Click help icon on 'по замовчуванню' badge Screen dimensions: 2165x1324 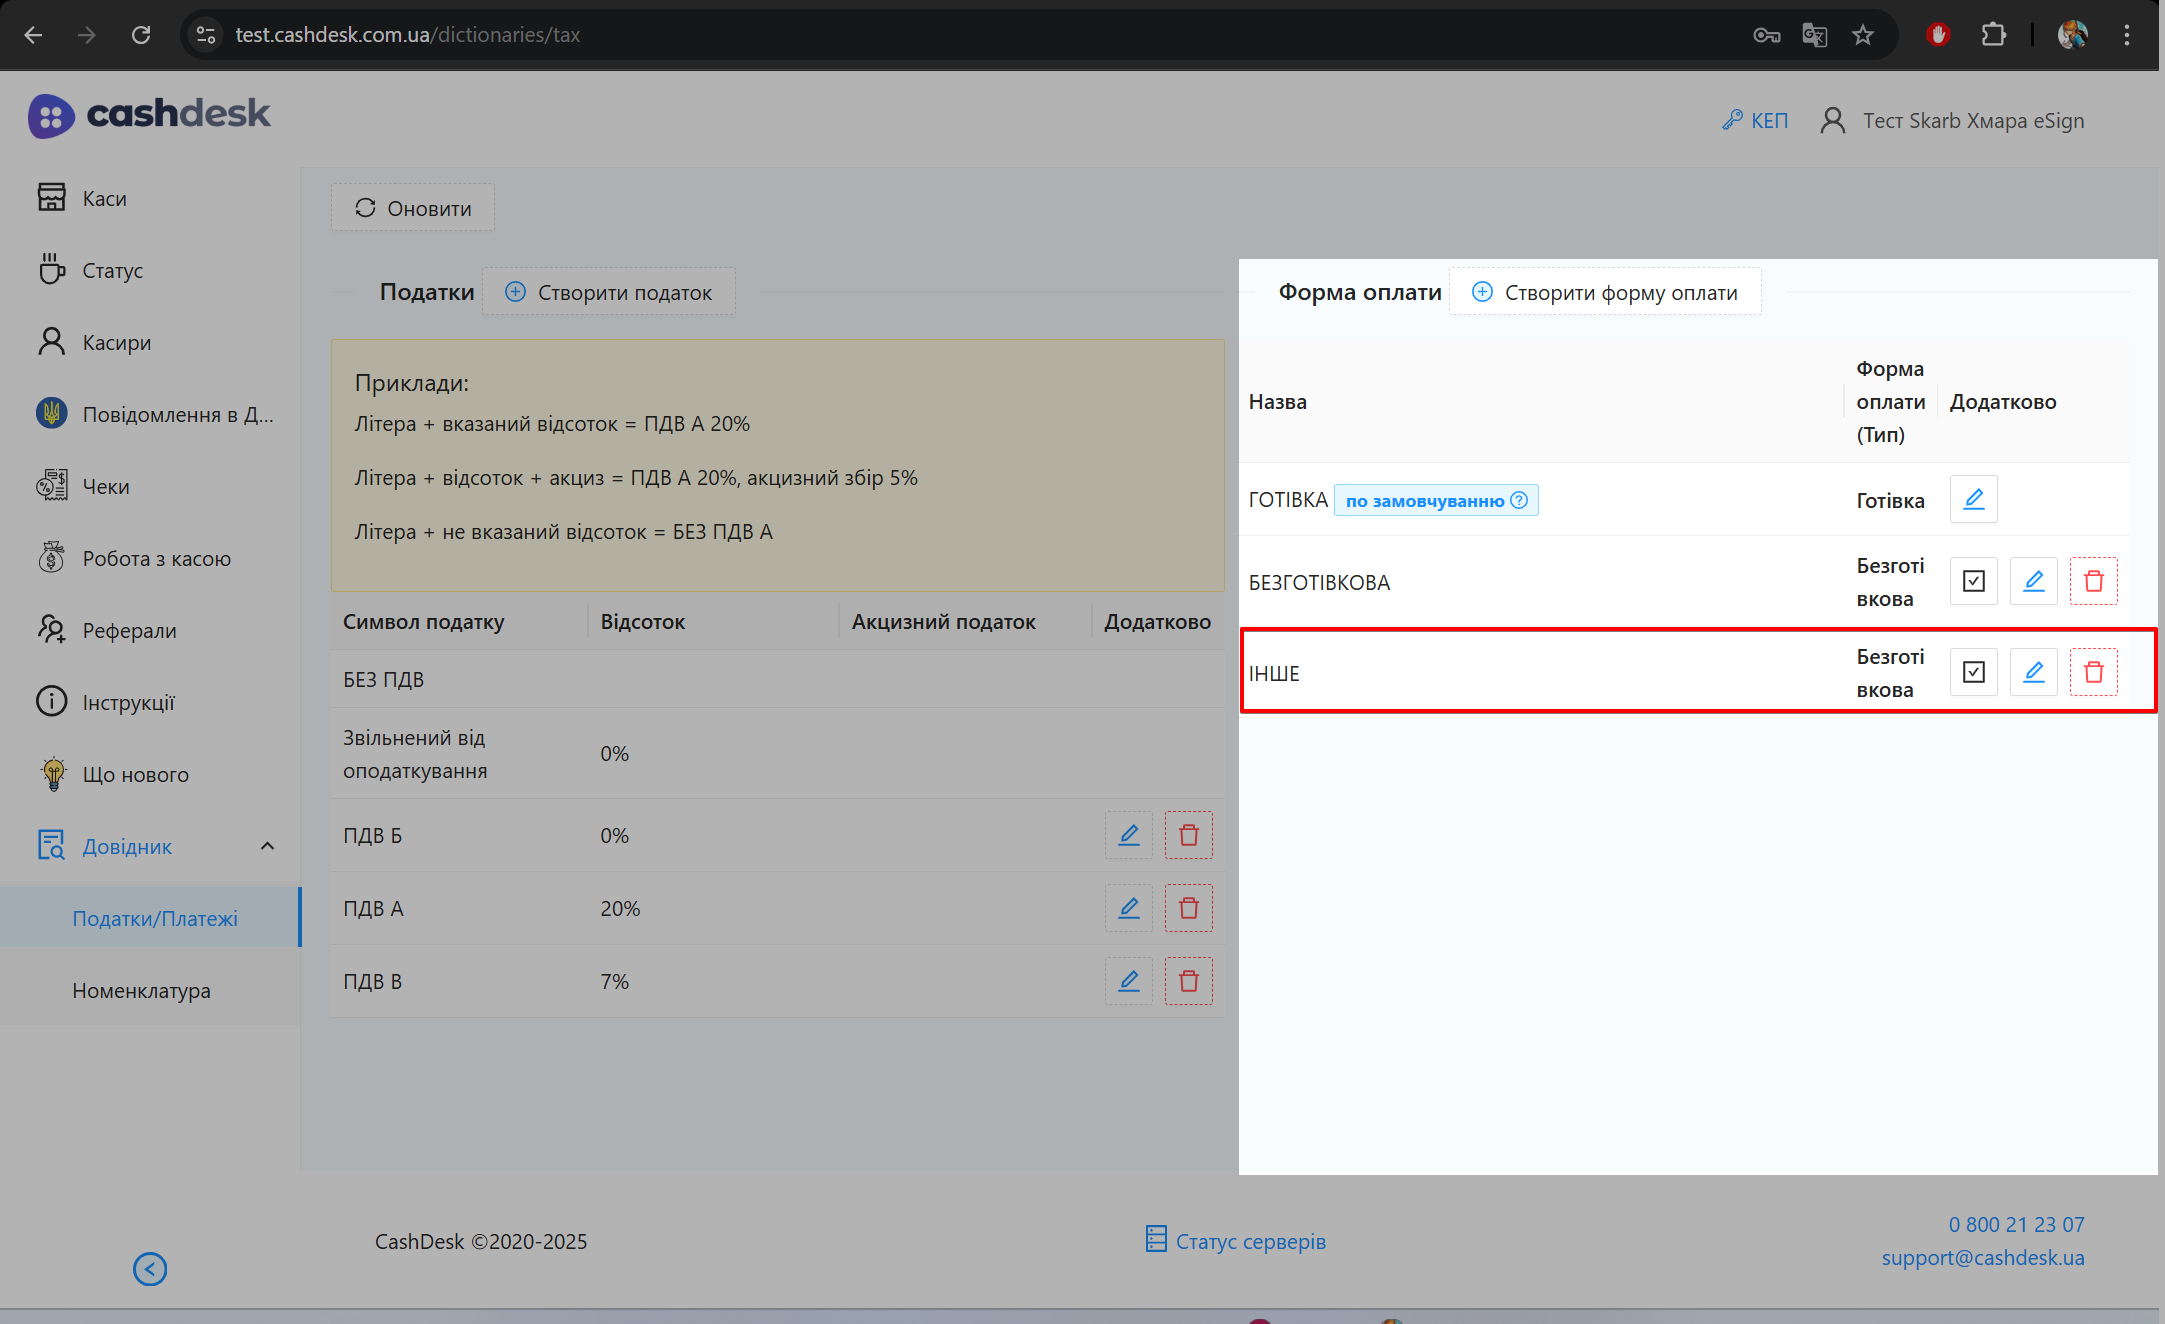[x=1519, y=500]
